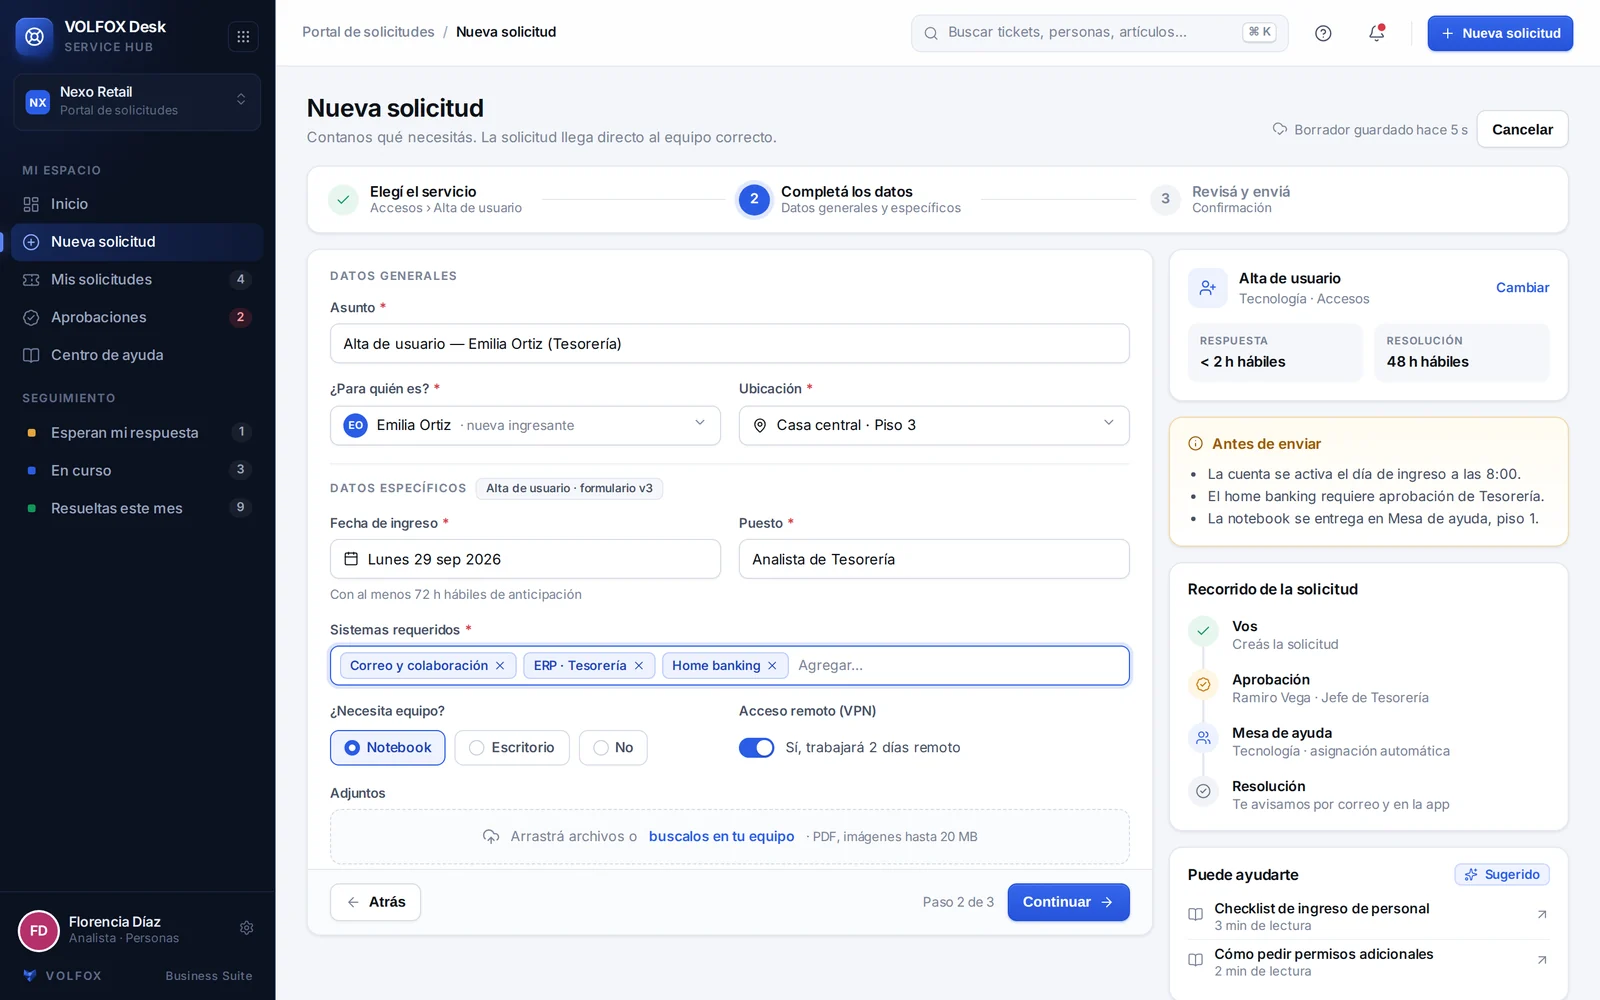
Task: Focus the search tickets field
Action: click(1099, 33)
